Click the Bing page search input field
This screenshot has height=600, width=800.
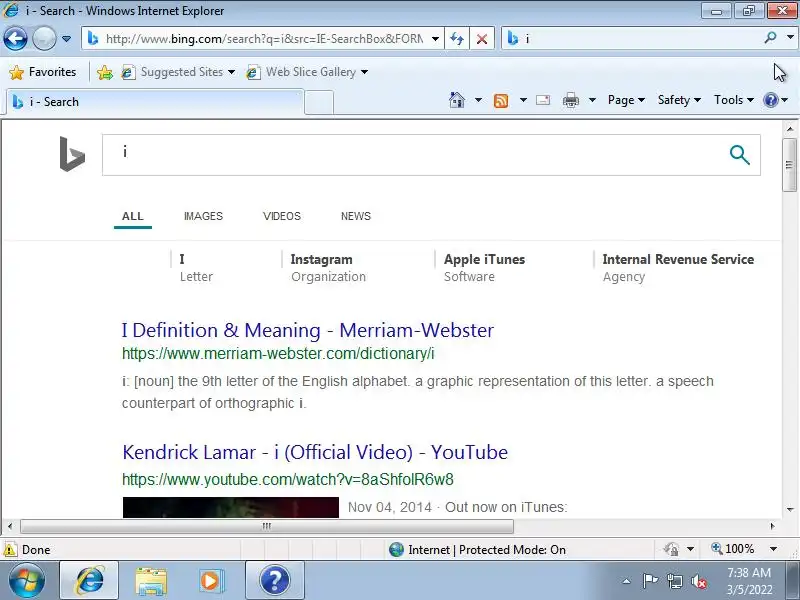(413, 155)
